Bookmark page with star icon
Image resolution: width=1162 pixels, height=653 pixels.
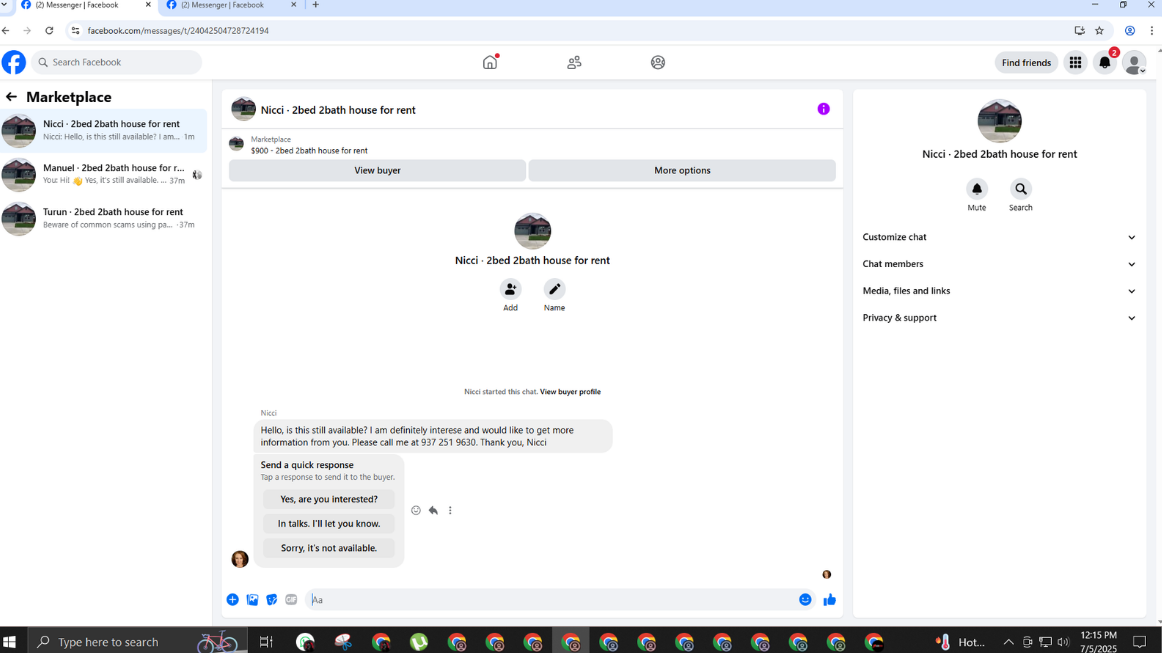[1100, 30]
